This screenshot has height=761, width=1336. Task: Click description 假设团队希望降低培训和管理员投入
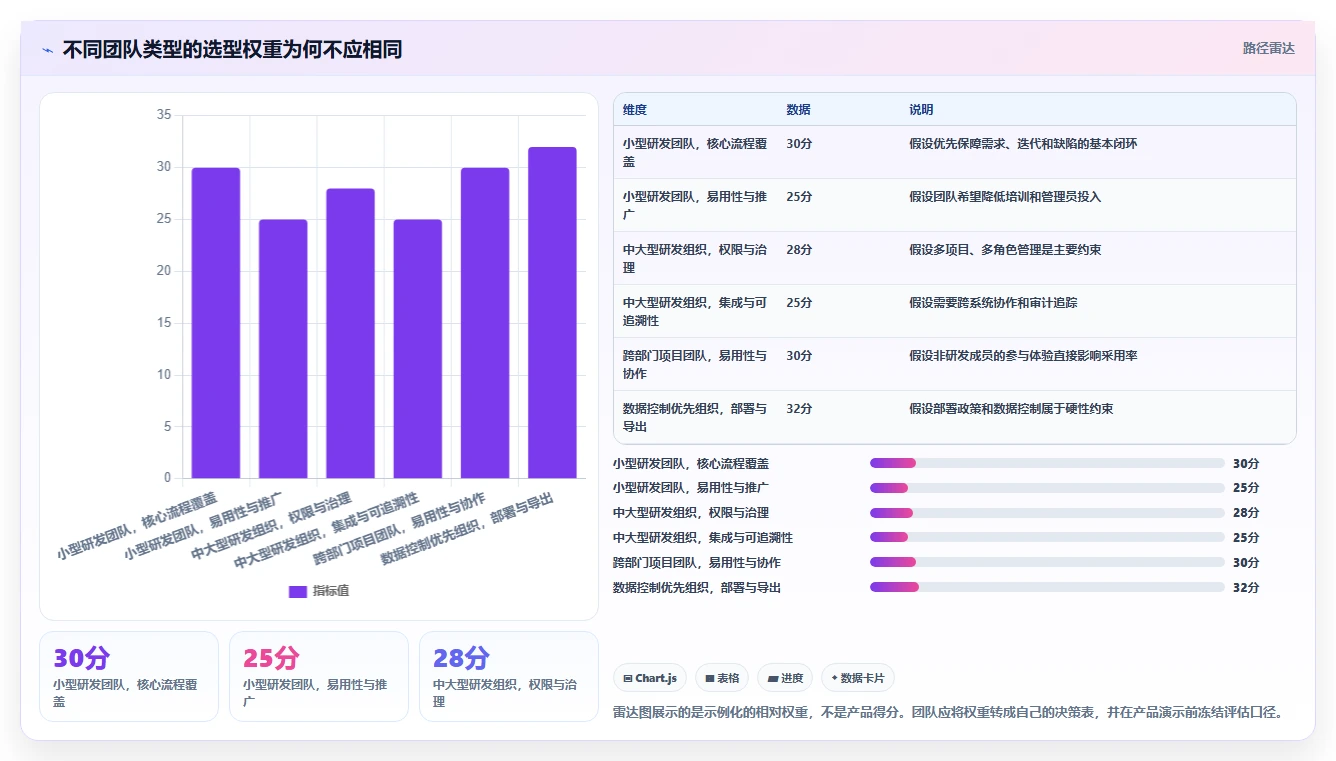tap(1005, 196)
